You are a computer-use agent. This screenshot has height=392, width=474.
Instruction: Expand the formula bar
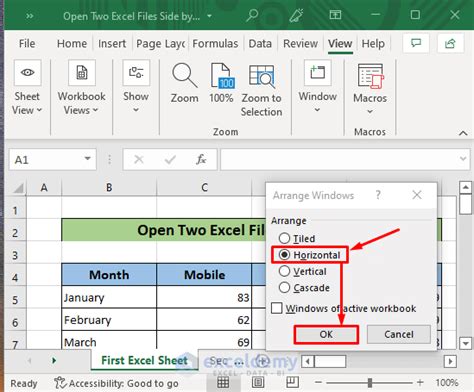463,159
